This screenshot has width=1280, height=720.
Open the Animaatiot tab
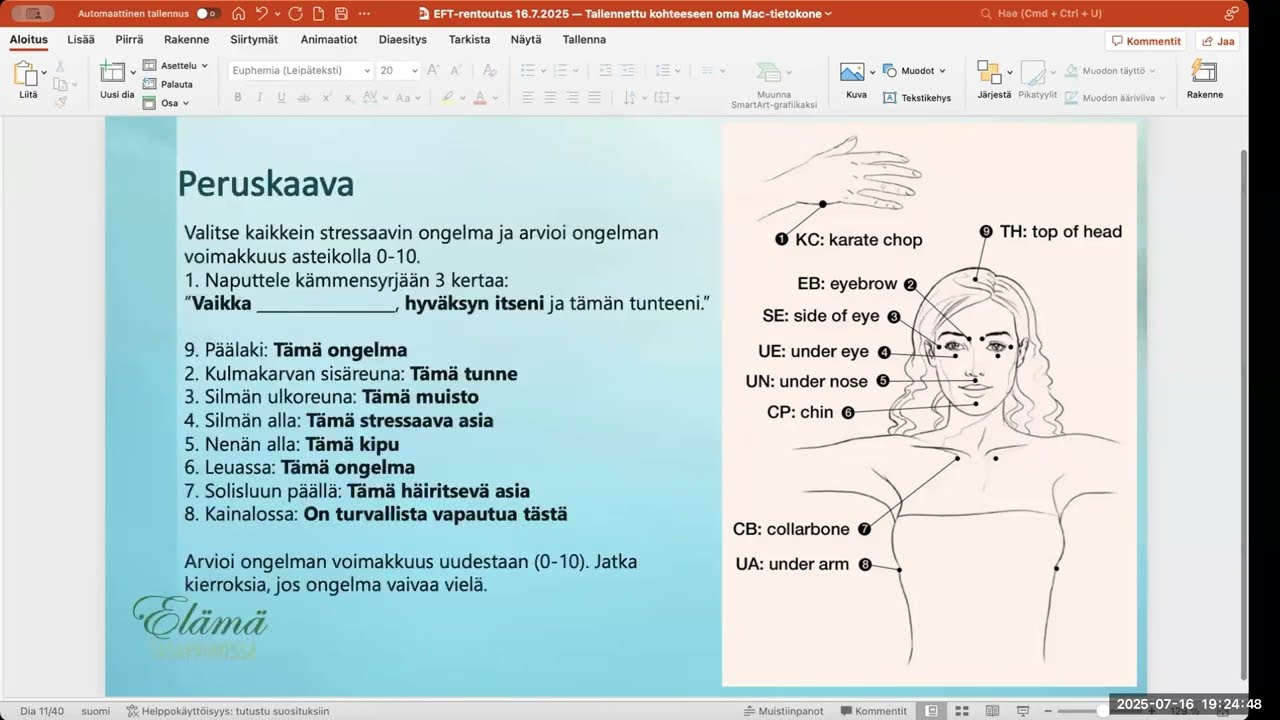(x=329, y=40)
